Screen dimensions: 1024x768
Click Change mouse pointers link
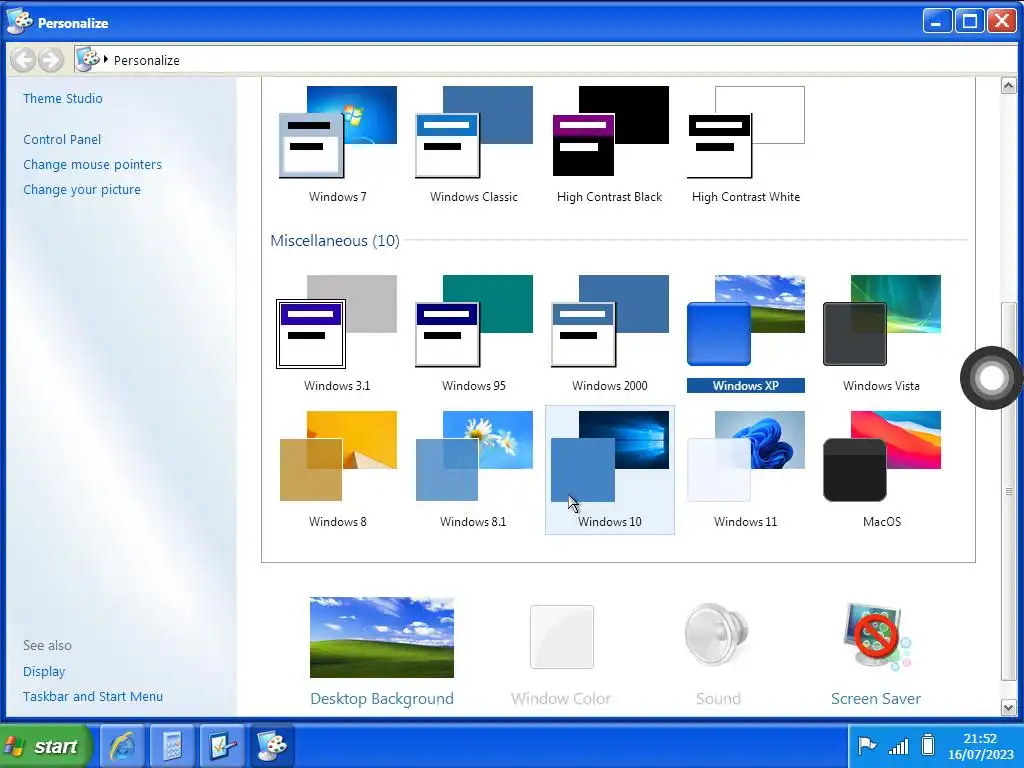point(92,165)
